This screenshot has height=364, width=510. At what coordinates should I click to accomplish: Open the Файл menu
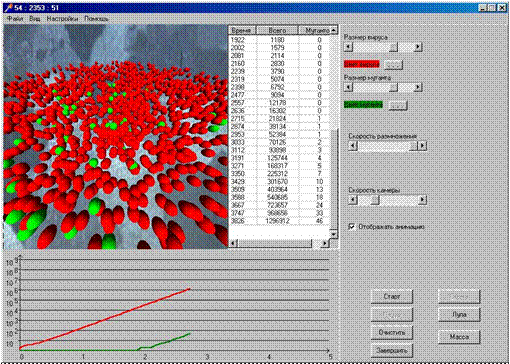[x=15, y=19]
